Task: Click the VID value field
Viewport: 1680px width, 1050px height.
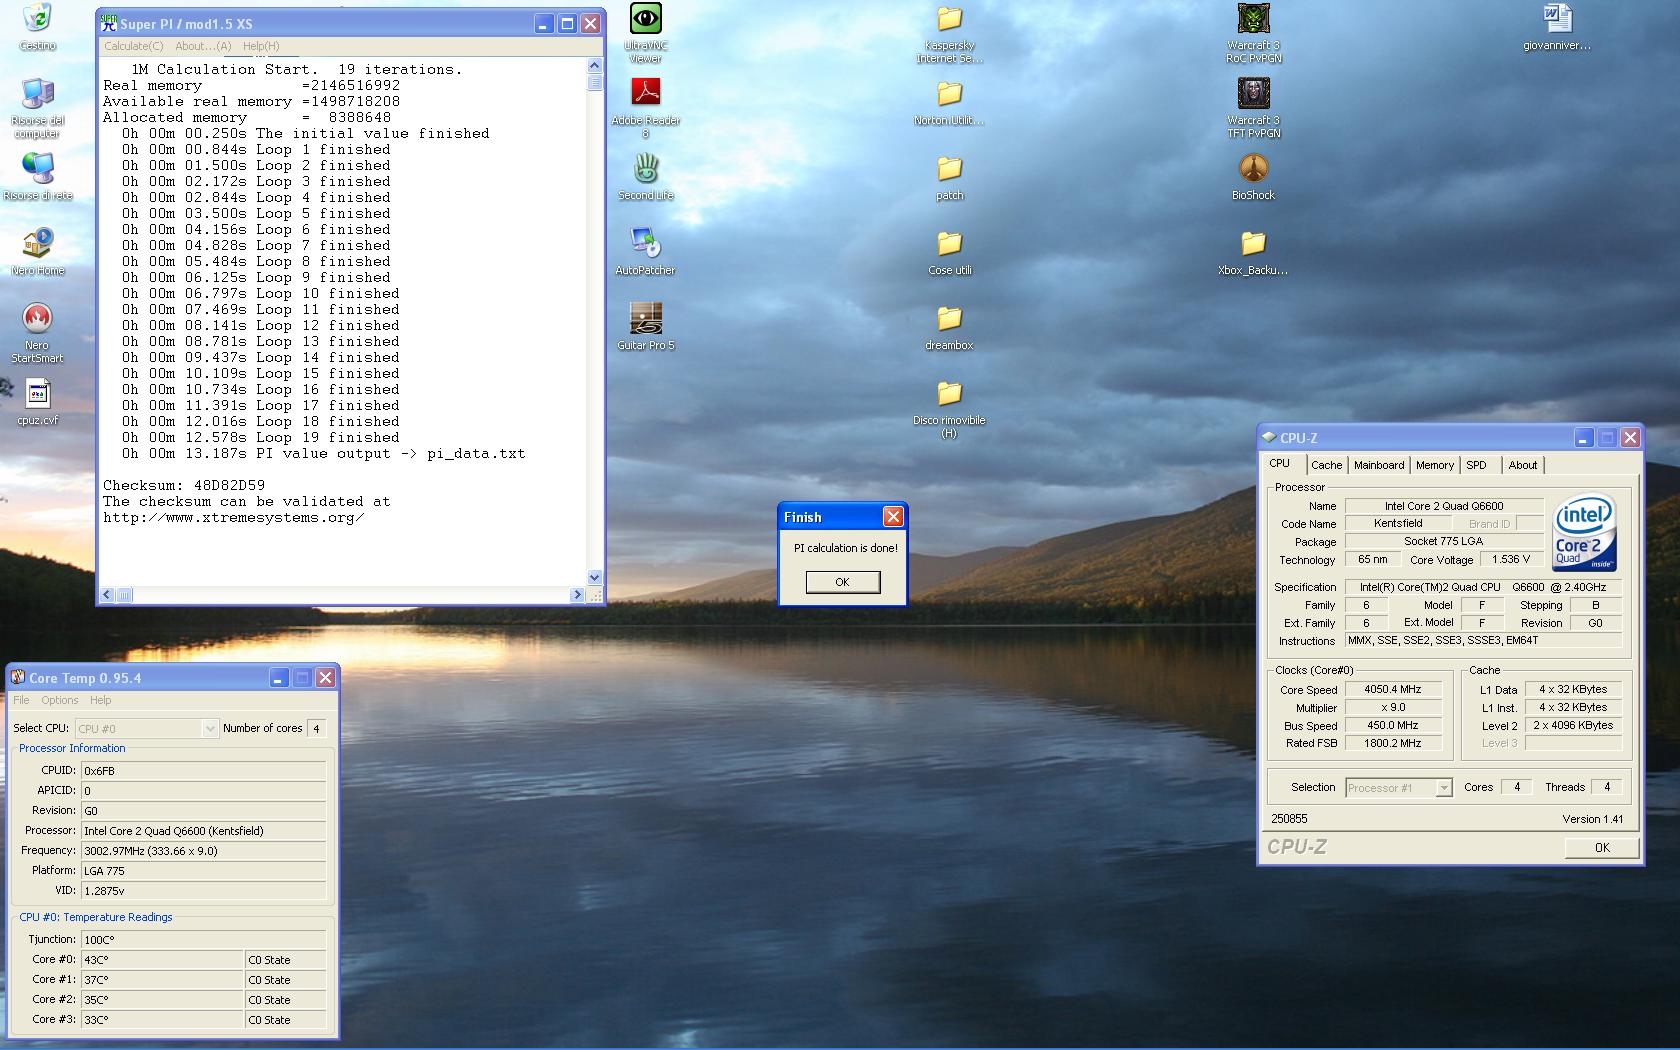Action: point(204,890)
